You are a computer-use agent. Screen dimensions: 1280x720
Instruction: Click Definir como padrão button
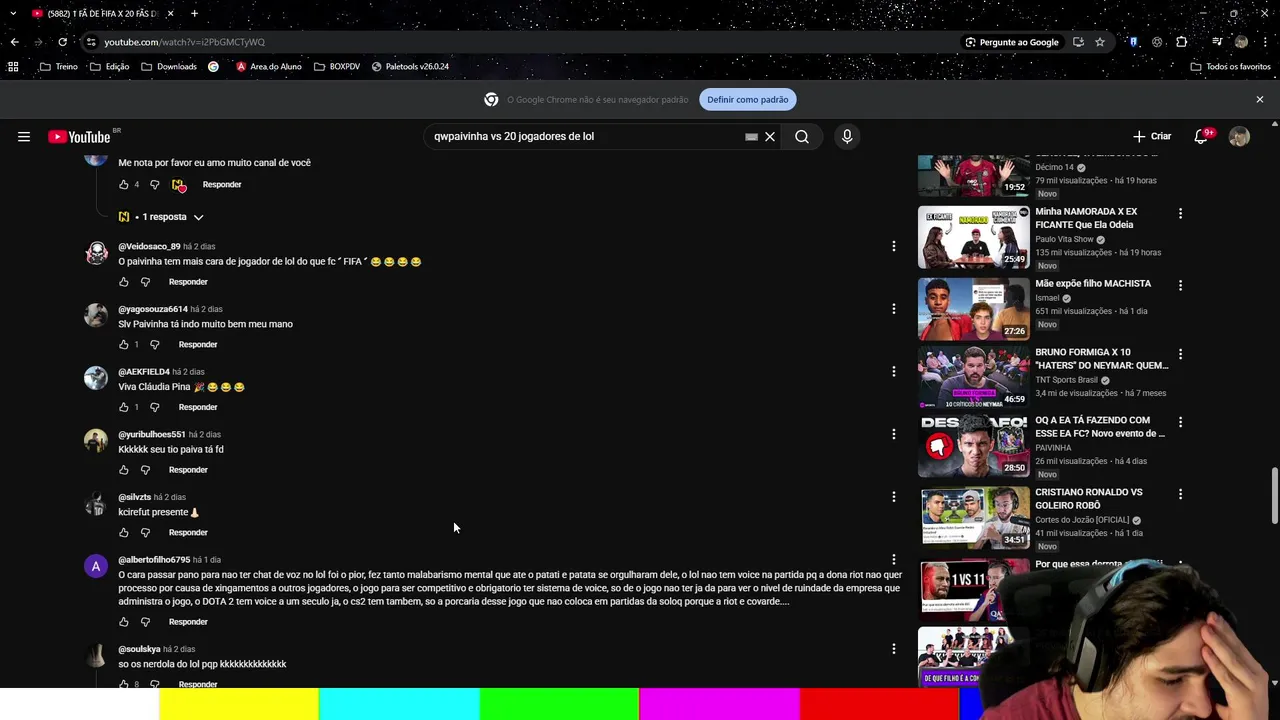pyautogui.click(x=748, y=99)
